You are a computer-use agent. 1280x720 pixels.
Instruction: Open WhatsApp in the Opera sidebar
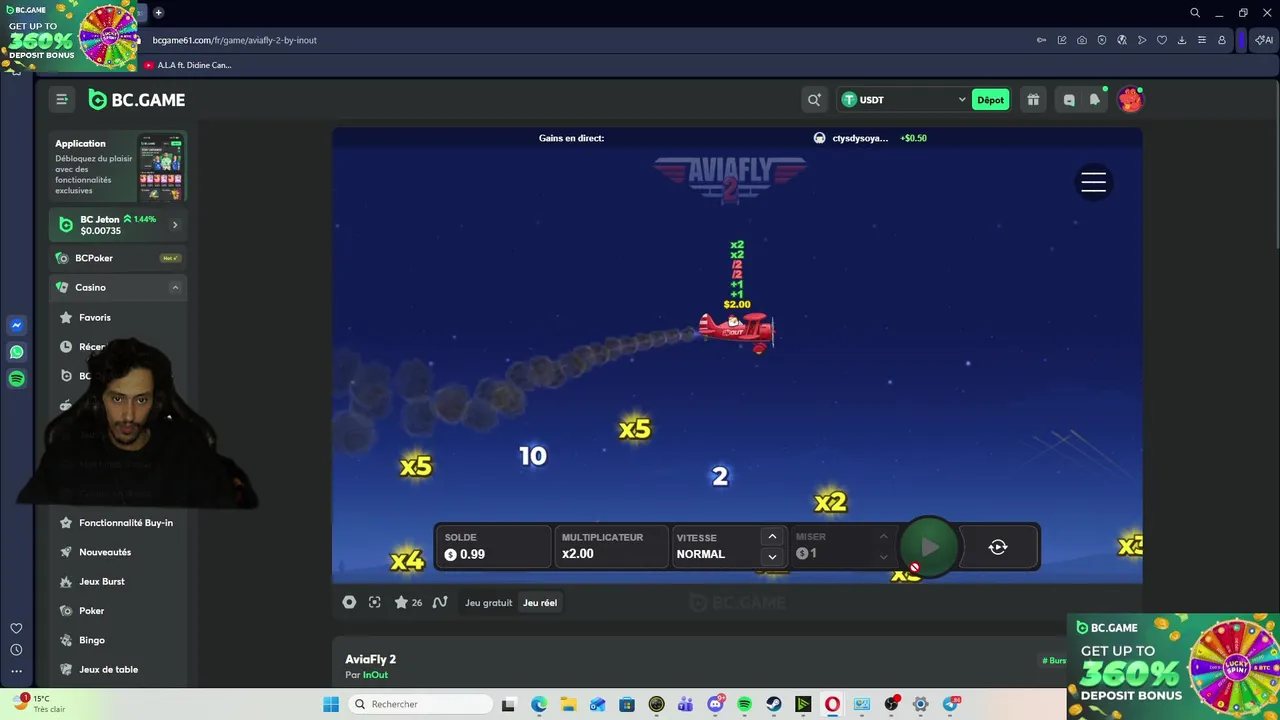coord(16,352)
